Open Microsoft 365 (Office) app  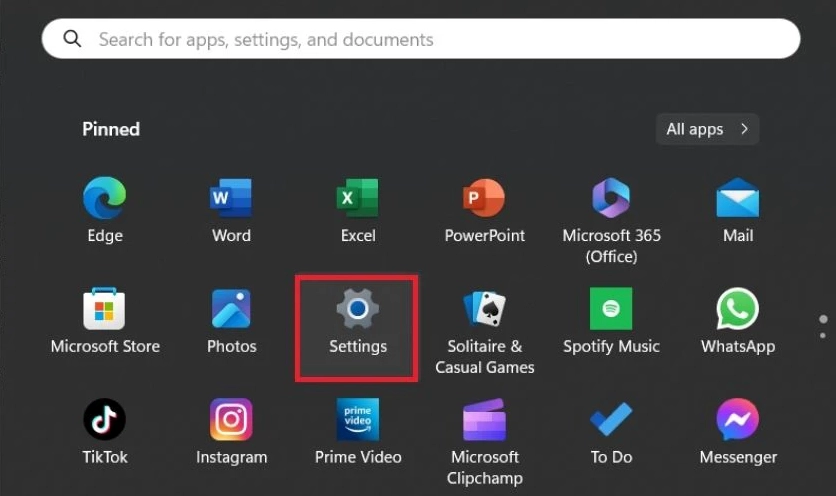pos(611,199)
